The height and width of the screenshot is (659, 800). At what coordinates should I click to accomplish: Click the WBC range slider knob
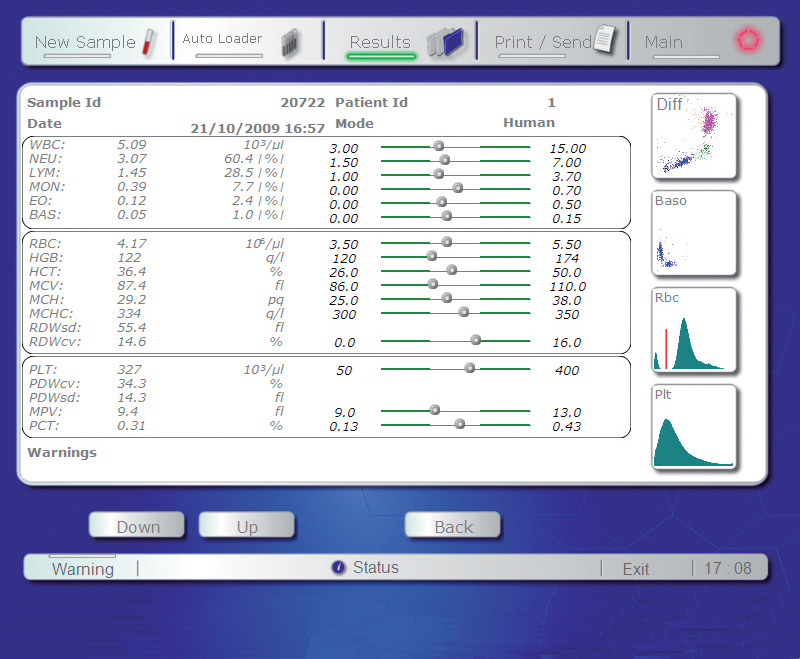pos(438,146)
